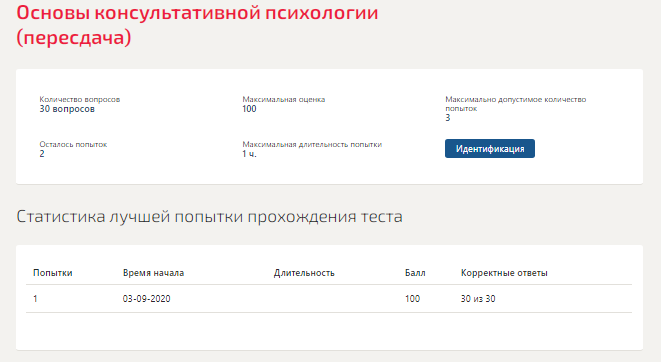Click the Попытки column header
The width and height of the screenshot is (661, 362).
[x=53, y=273]
